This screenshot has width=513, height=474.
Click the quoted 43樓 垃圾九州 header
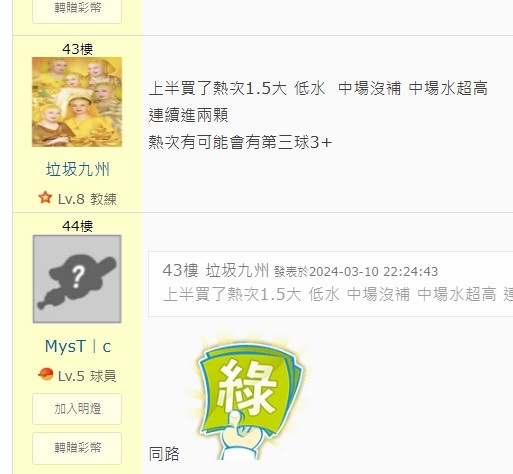click(x=216, y=270)
